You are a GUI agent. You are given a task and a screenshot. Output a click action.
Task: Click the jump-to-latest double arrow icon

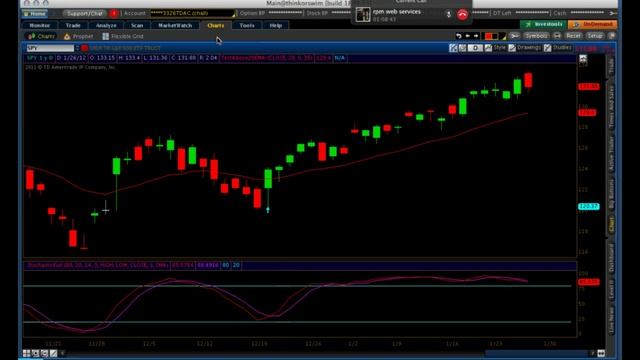601,353
